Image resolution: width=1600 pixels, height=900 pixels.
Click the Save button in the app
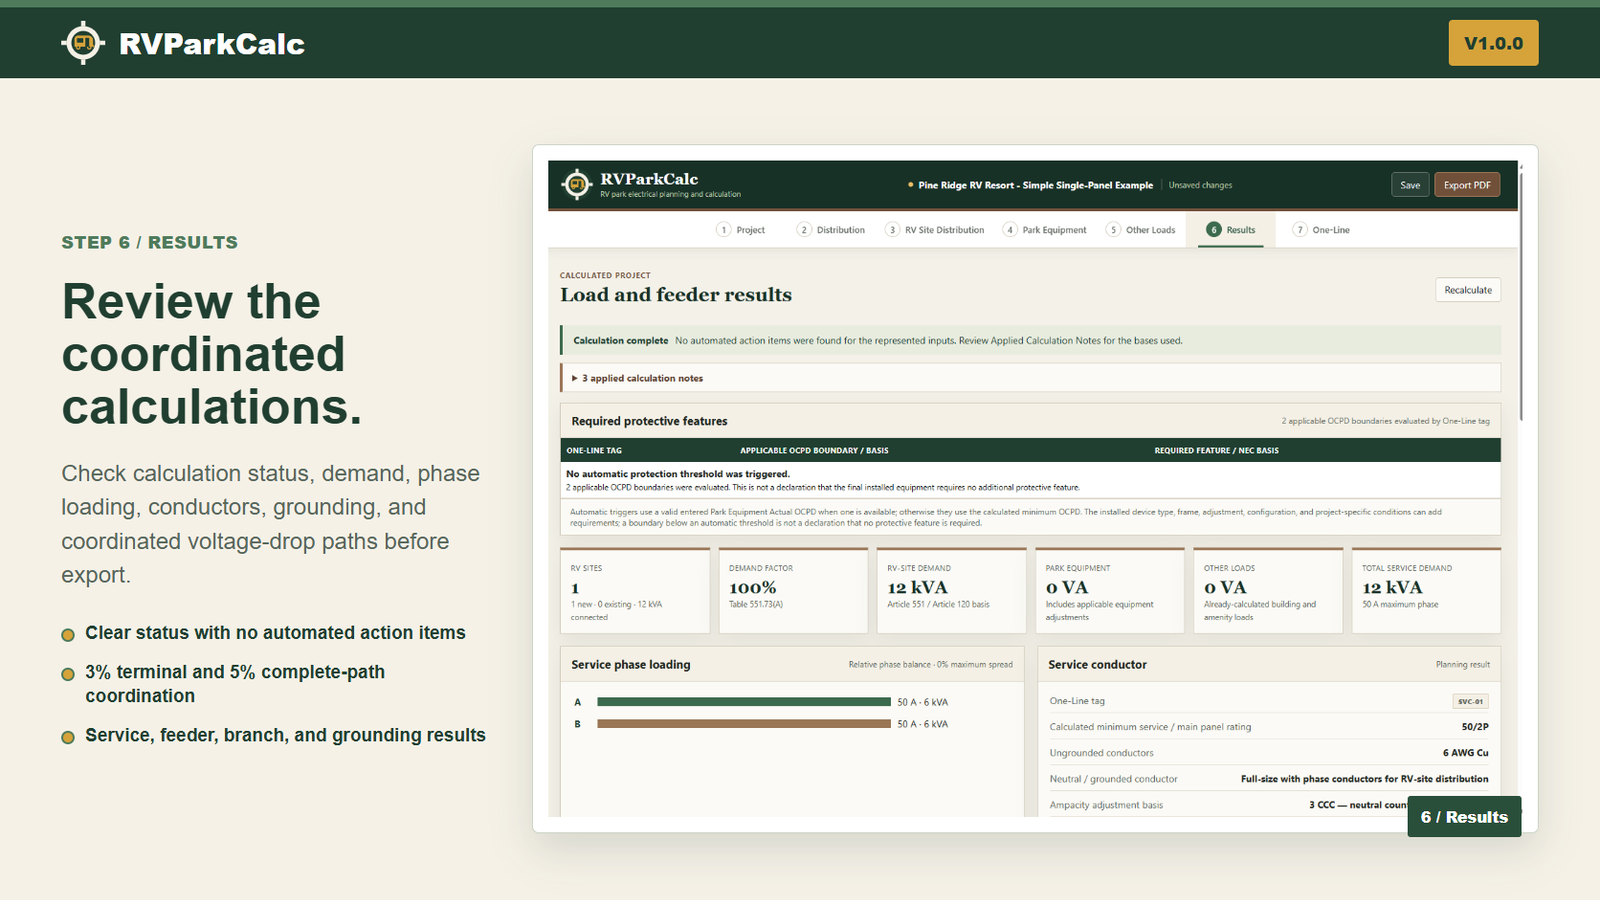1410,185
